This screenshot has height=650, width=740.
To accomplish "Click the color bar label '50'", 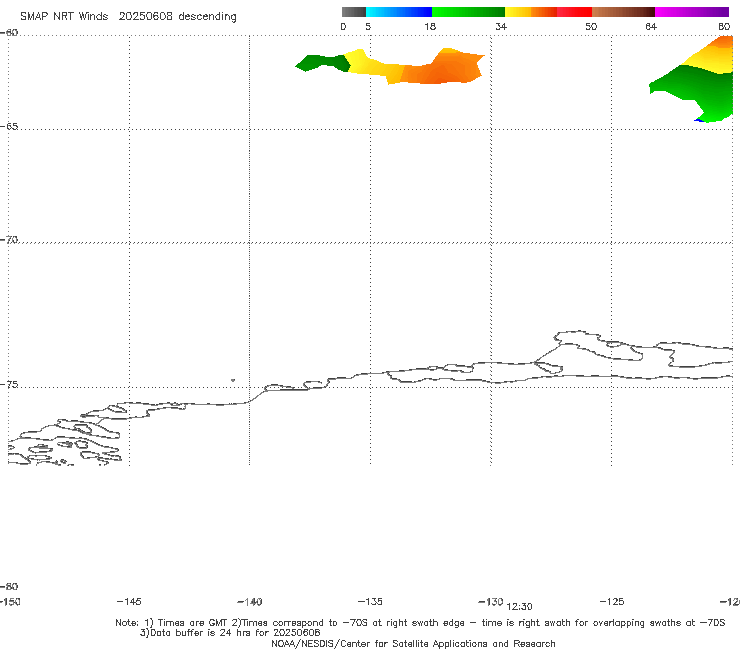I will pos(591,26).
